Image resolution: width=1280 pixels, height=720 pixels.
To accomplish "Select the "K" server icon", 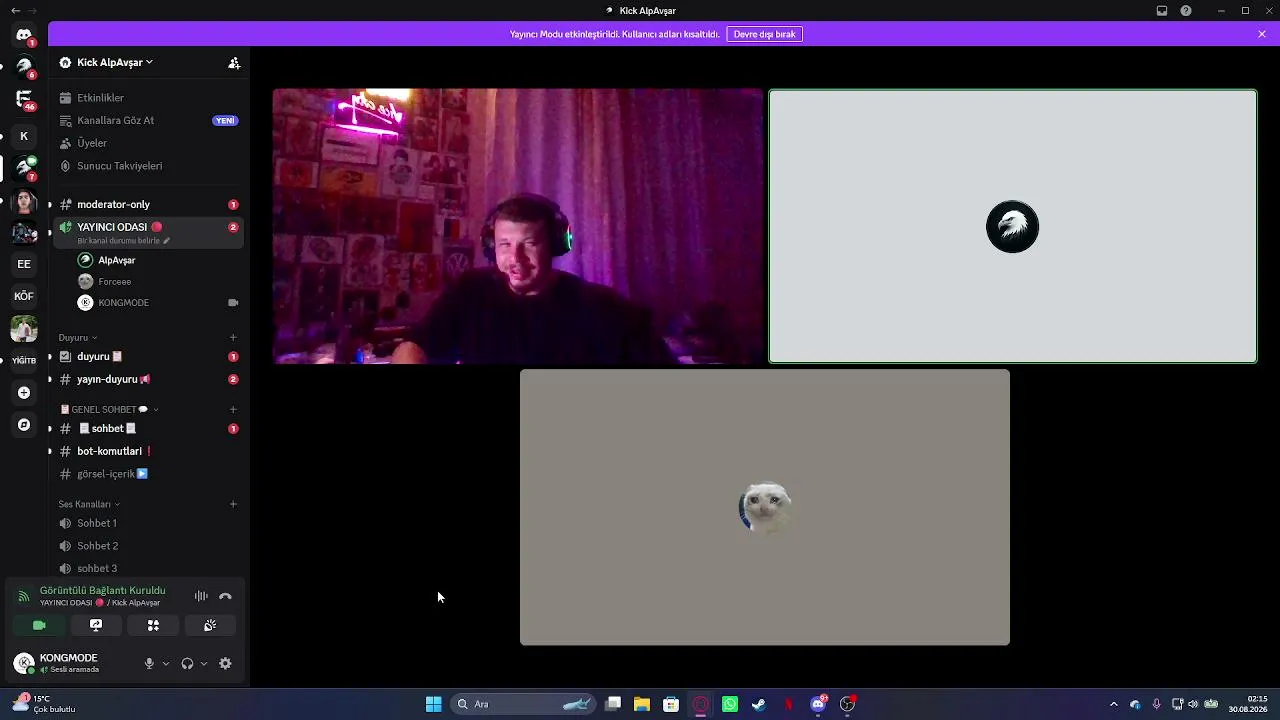I will point(24,136).
